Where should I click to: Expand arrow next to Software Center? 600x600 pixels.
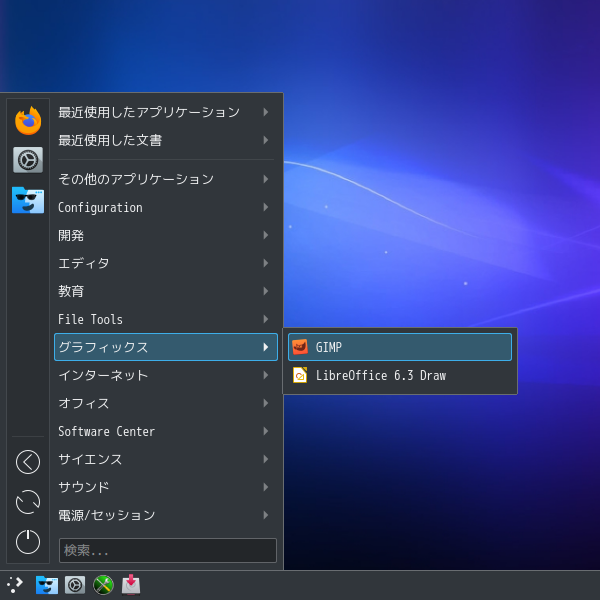pyautogui.click(x=266, y=431)
